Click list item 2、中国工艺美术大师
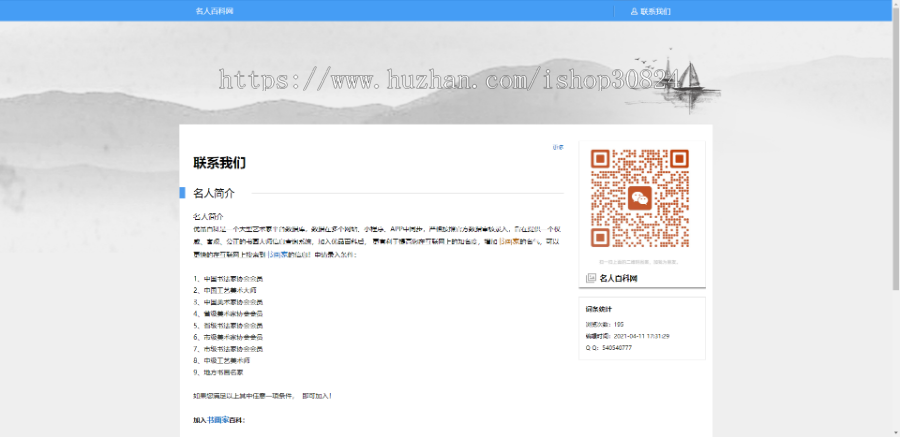 tap(225, 291)
